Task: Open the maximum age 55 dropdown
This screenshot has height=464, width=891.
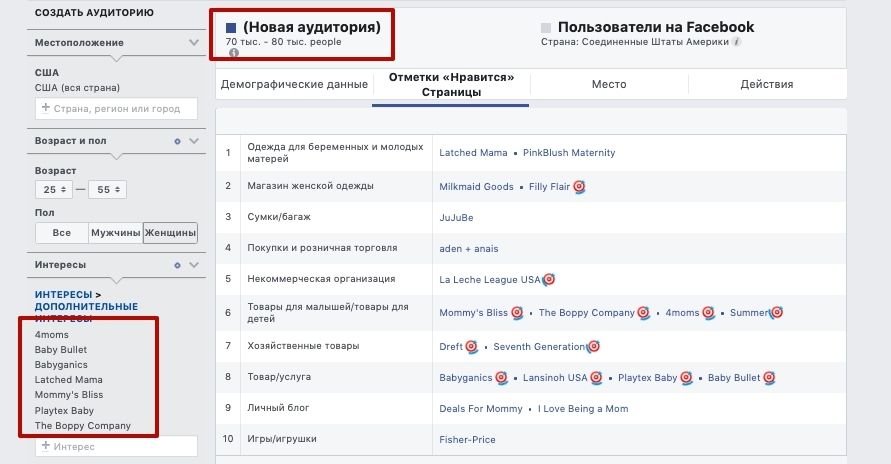Action: tap(108, 190)
